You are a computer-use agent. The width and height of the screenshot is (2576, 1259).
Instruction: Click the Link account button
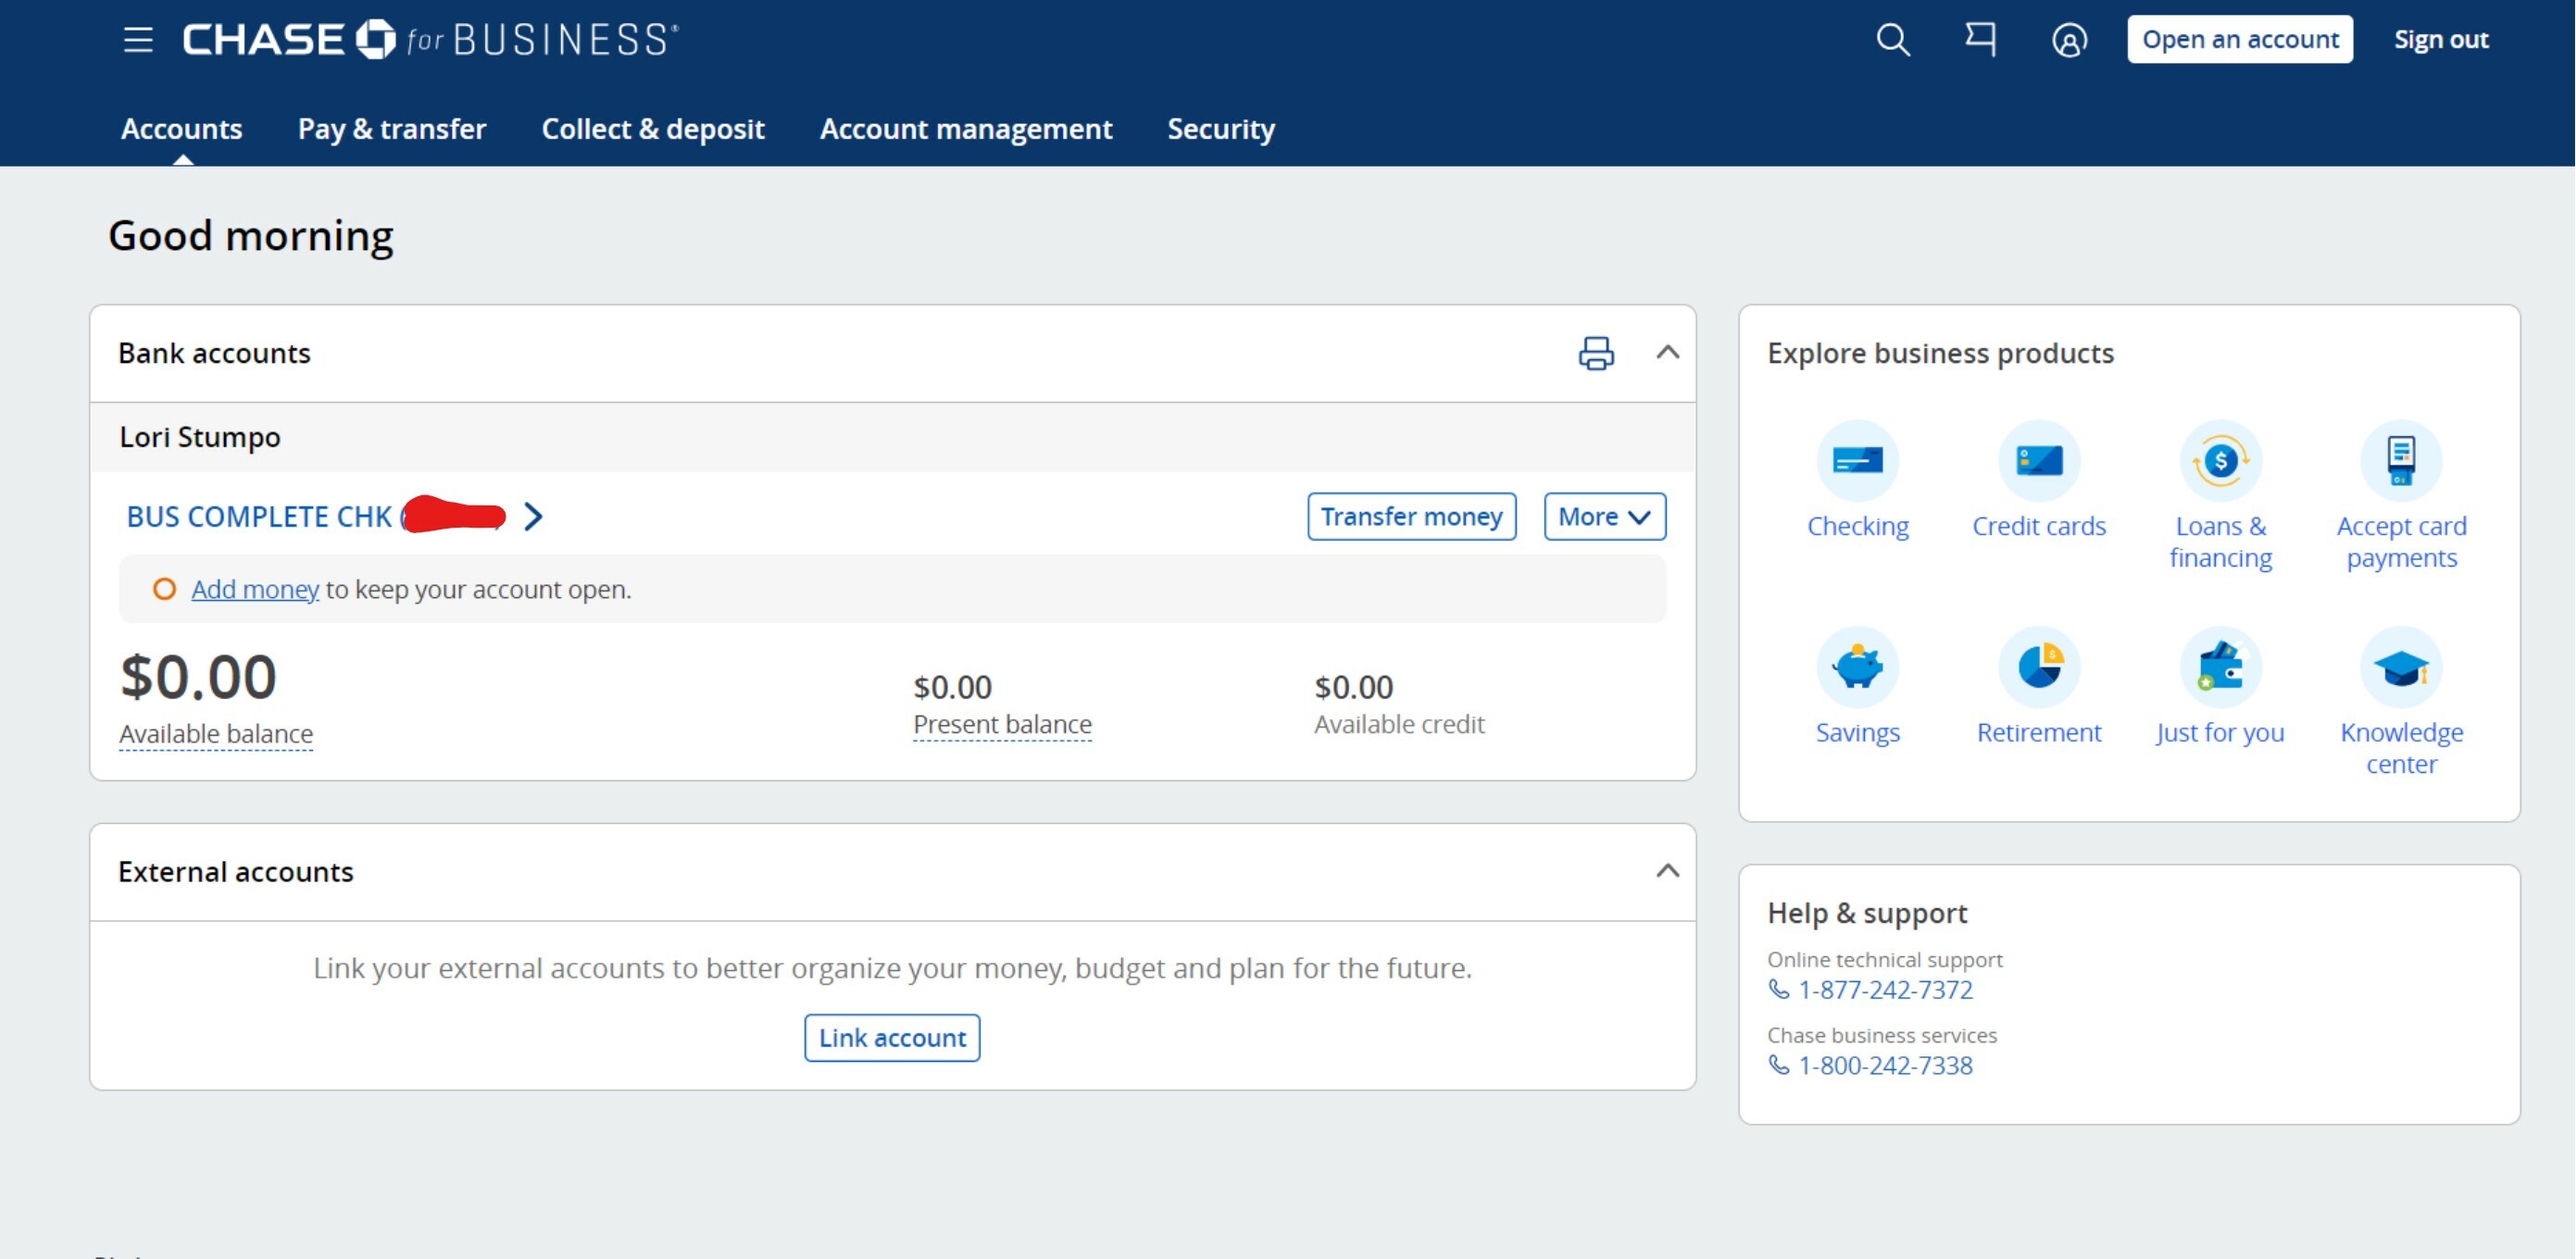[x=892, y=1037]
